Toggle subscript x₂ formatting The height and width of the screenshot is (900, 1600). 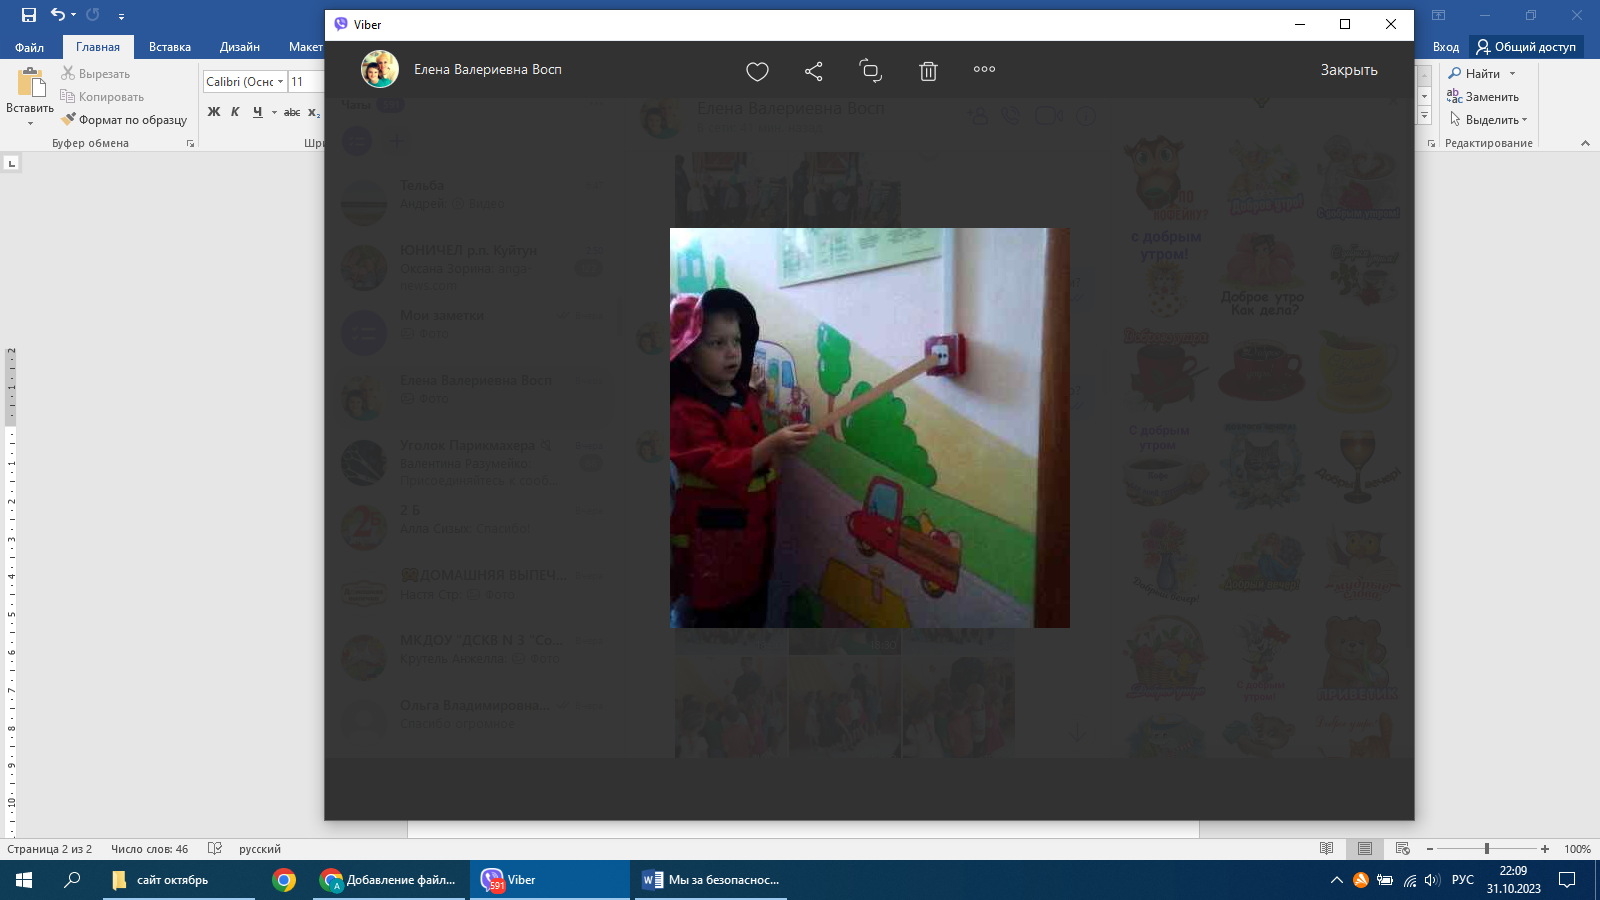click(314, 112)
